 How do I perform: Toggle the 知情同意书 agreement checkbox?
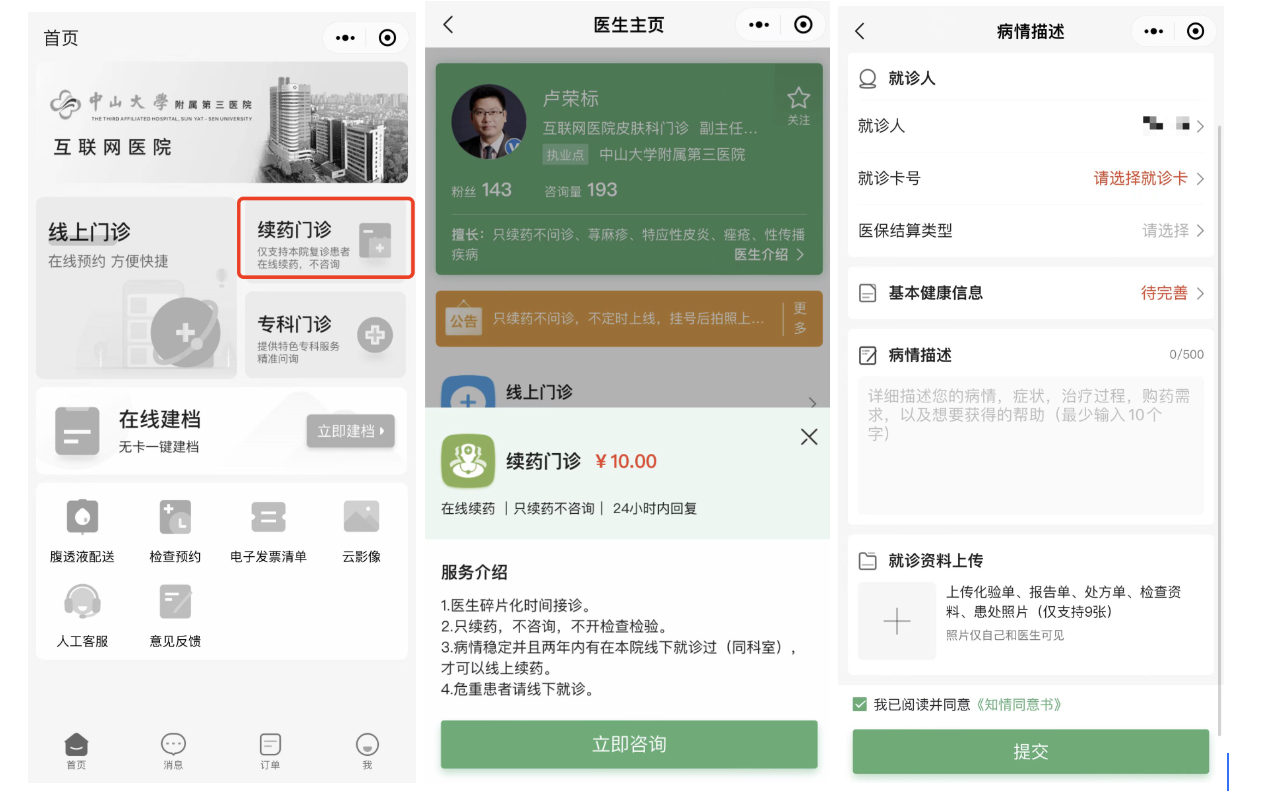(x=860, y=705)
